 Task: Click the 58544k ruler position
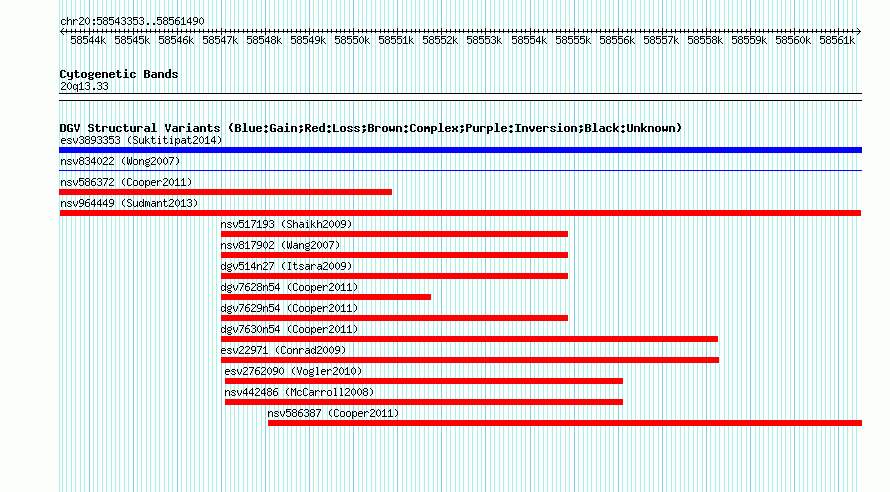[88, 40]
